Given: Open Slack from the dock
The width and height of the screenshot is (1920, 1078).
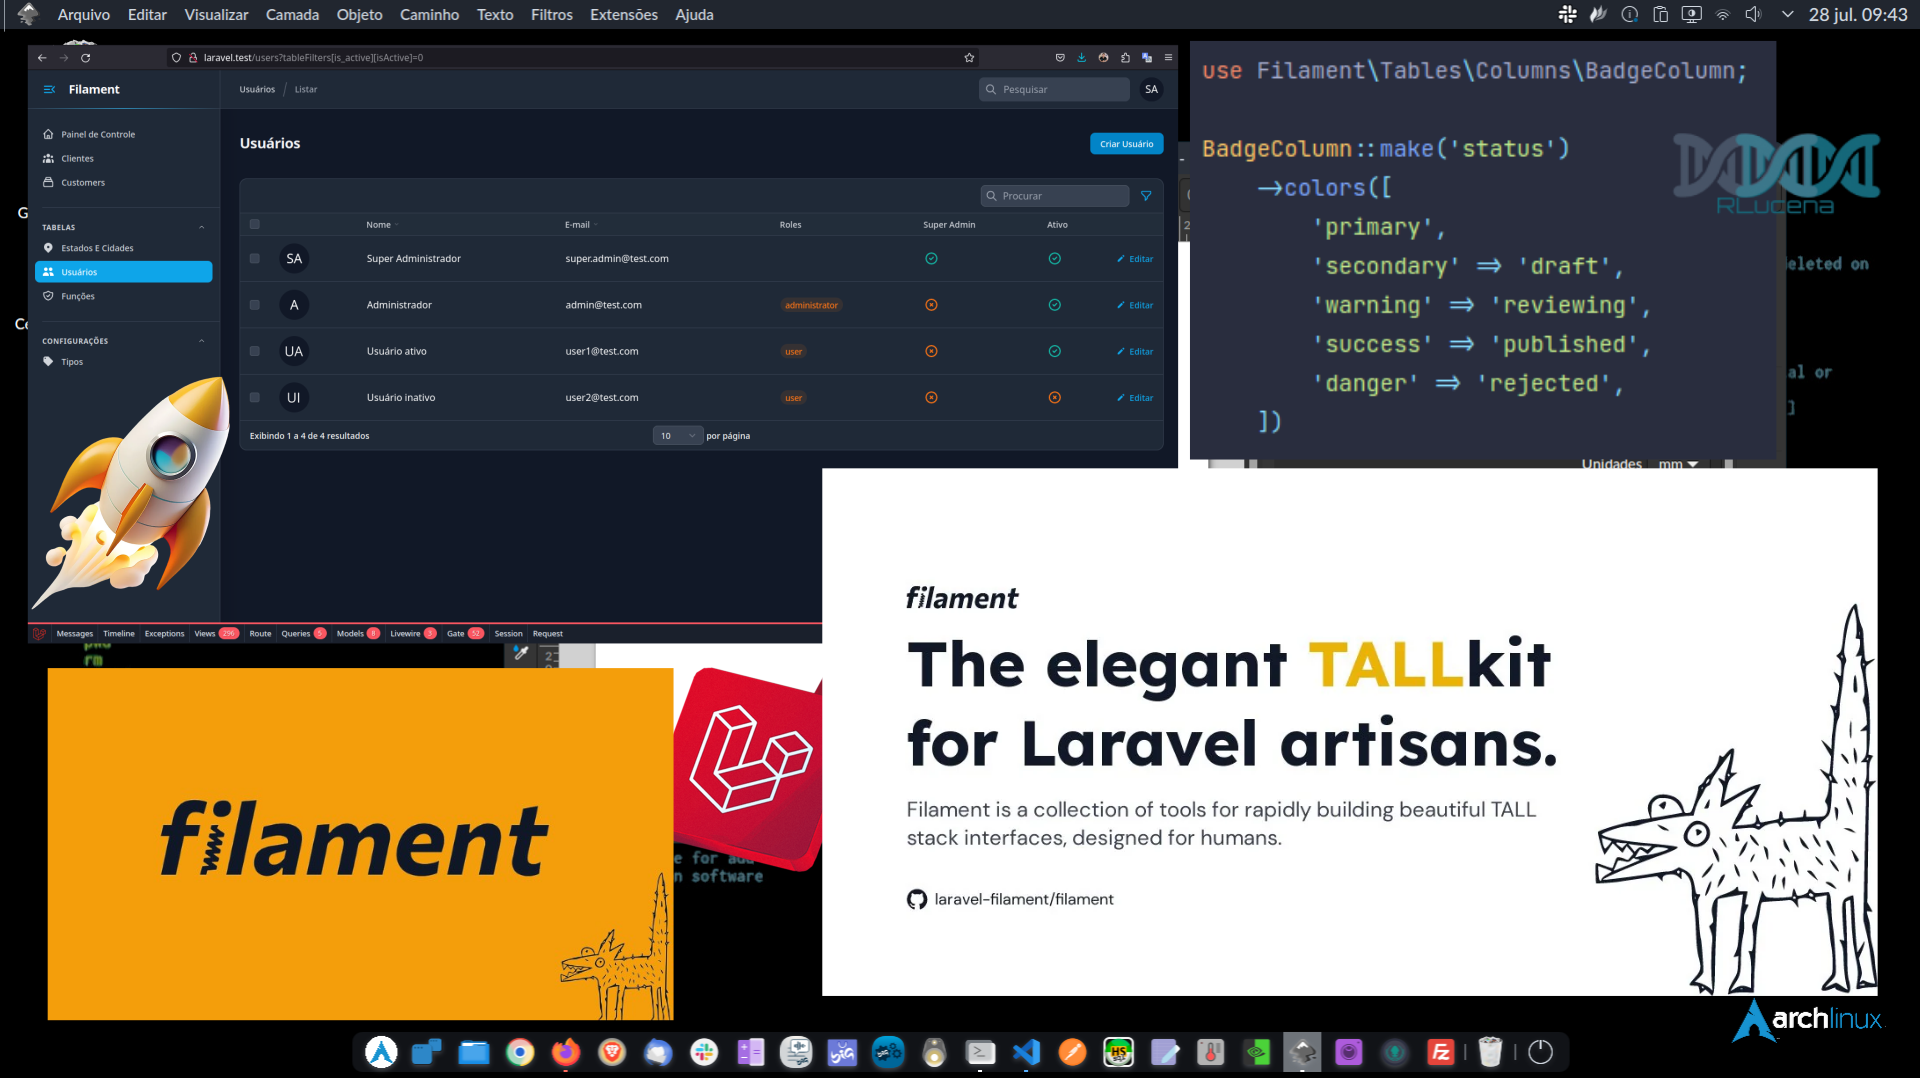Looking at the screenshot, I should [704, 1052].
